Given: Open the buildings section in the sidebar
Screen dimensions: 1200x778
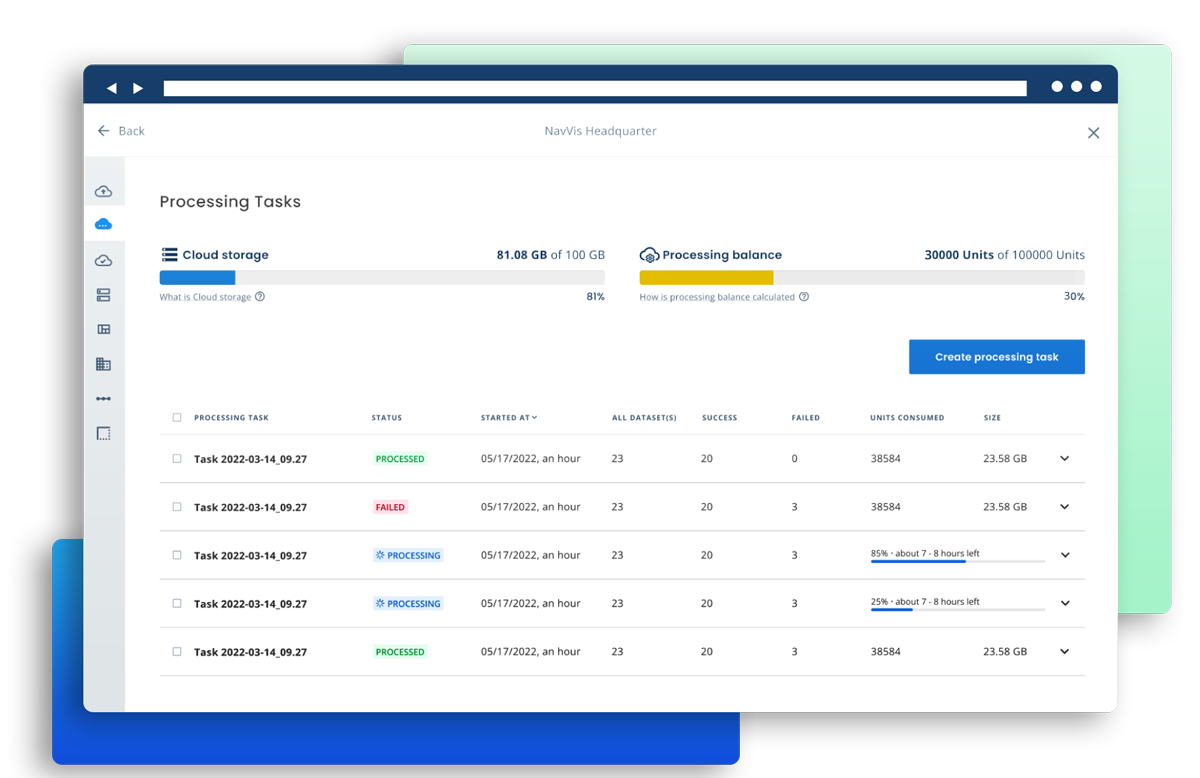Looking at the screenshot, I should click(x=103, y=363).
